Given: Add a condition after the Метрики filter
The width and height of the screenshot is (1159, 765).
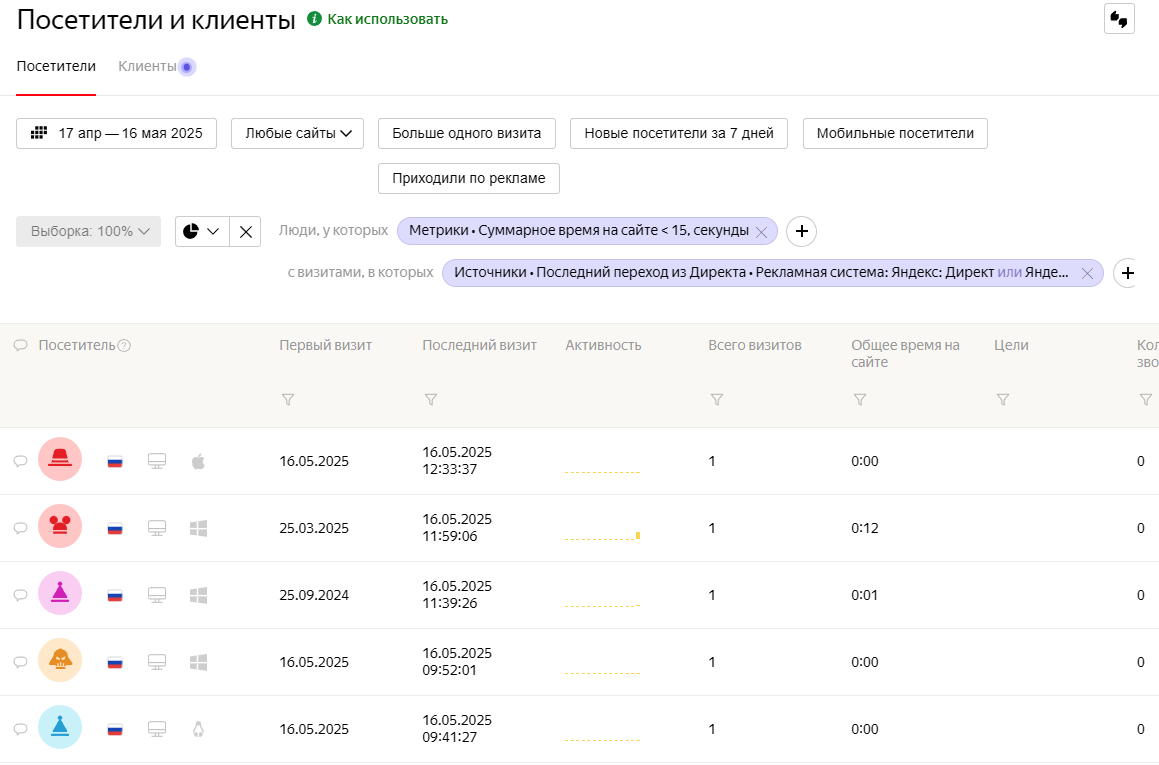Looking at the screenshot, I should point(801,231).
